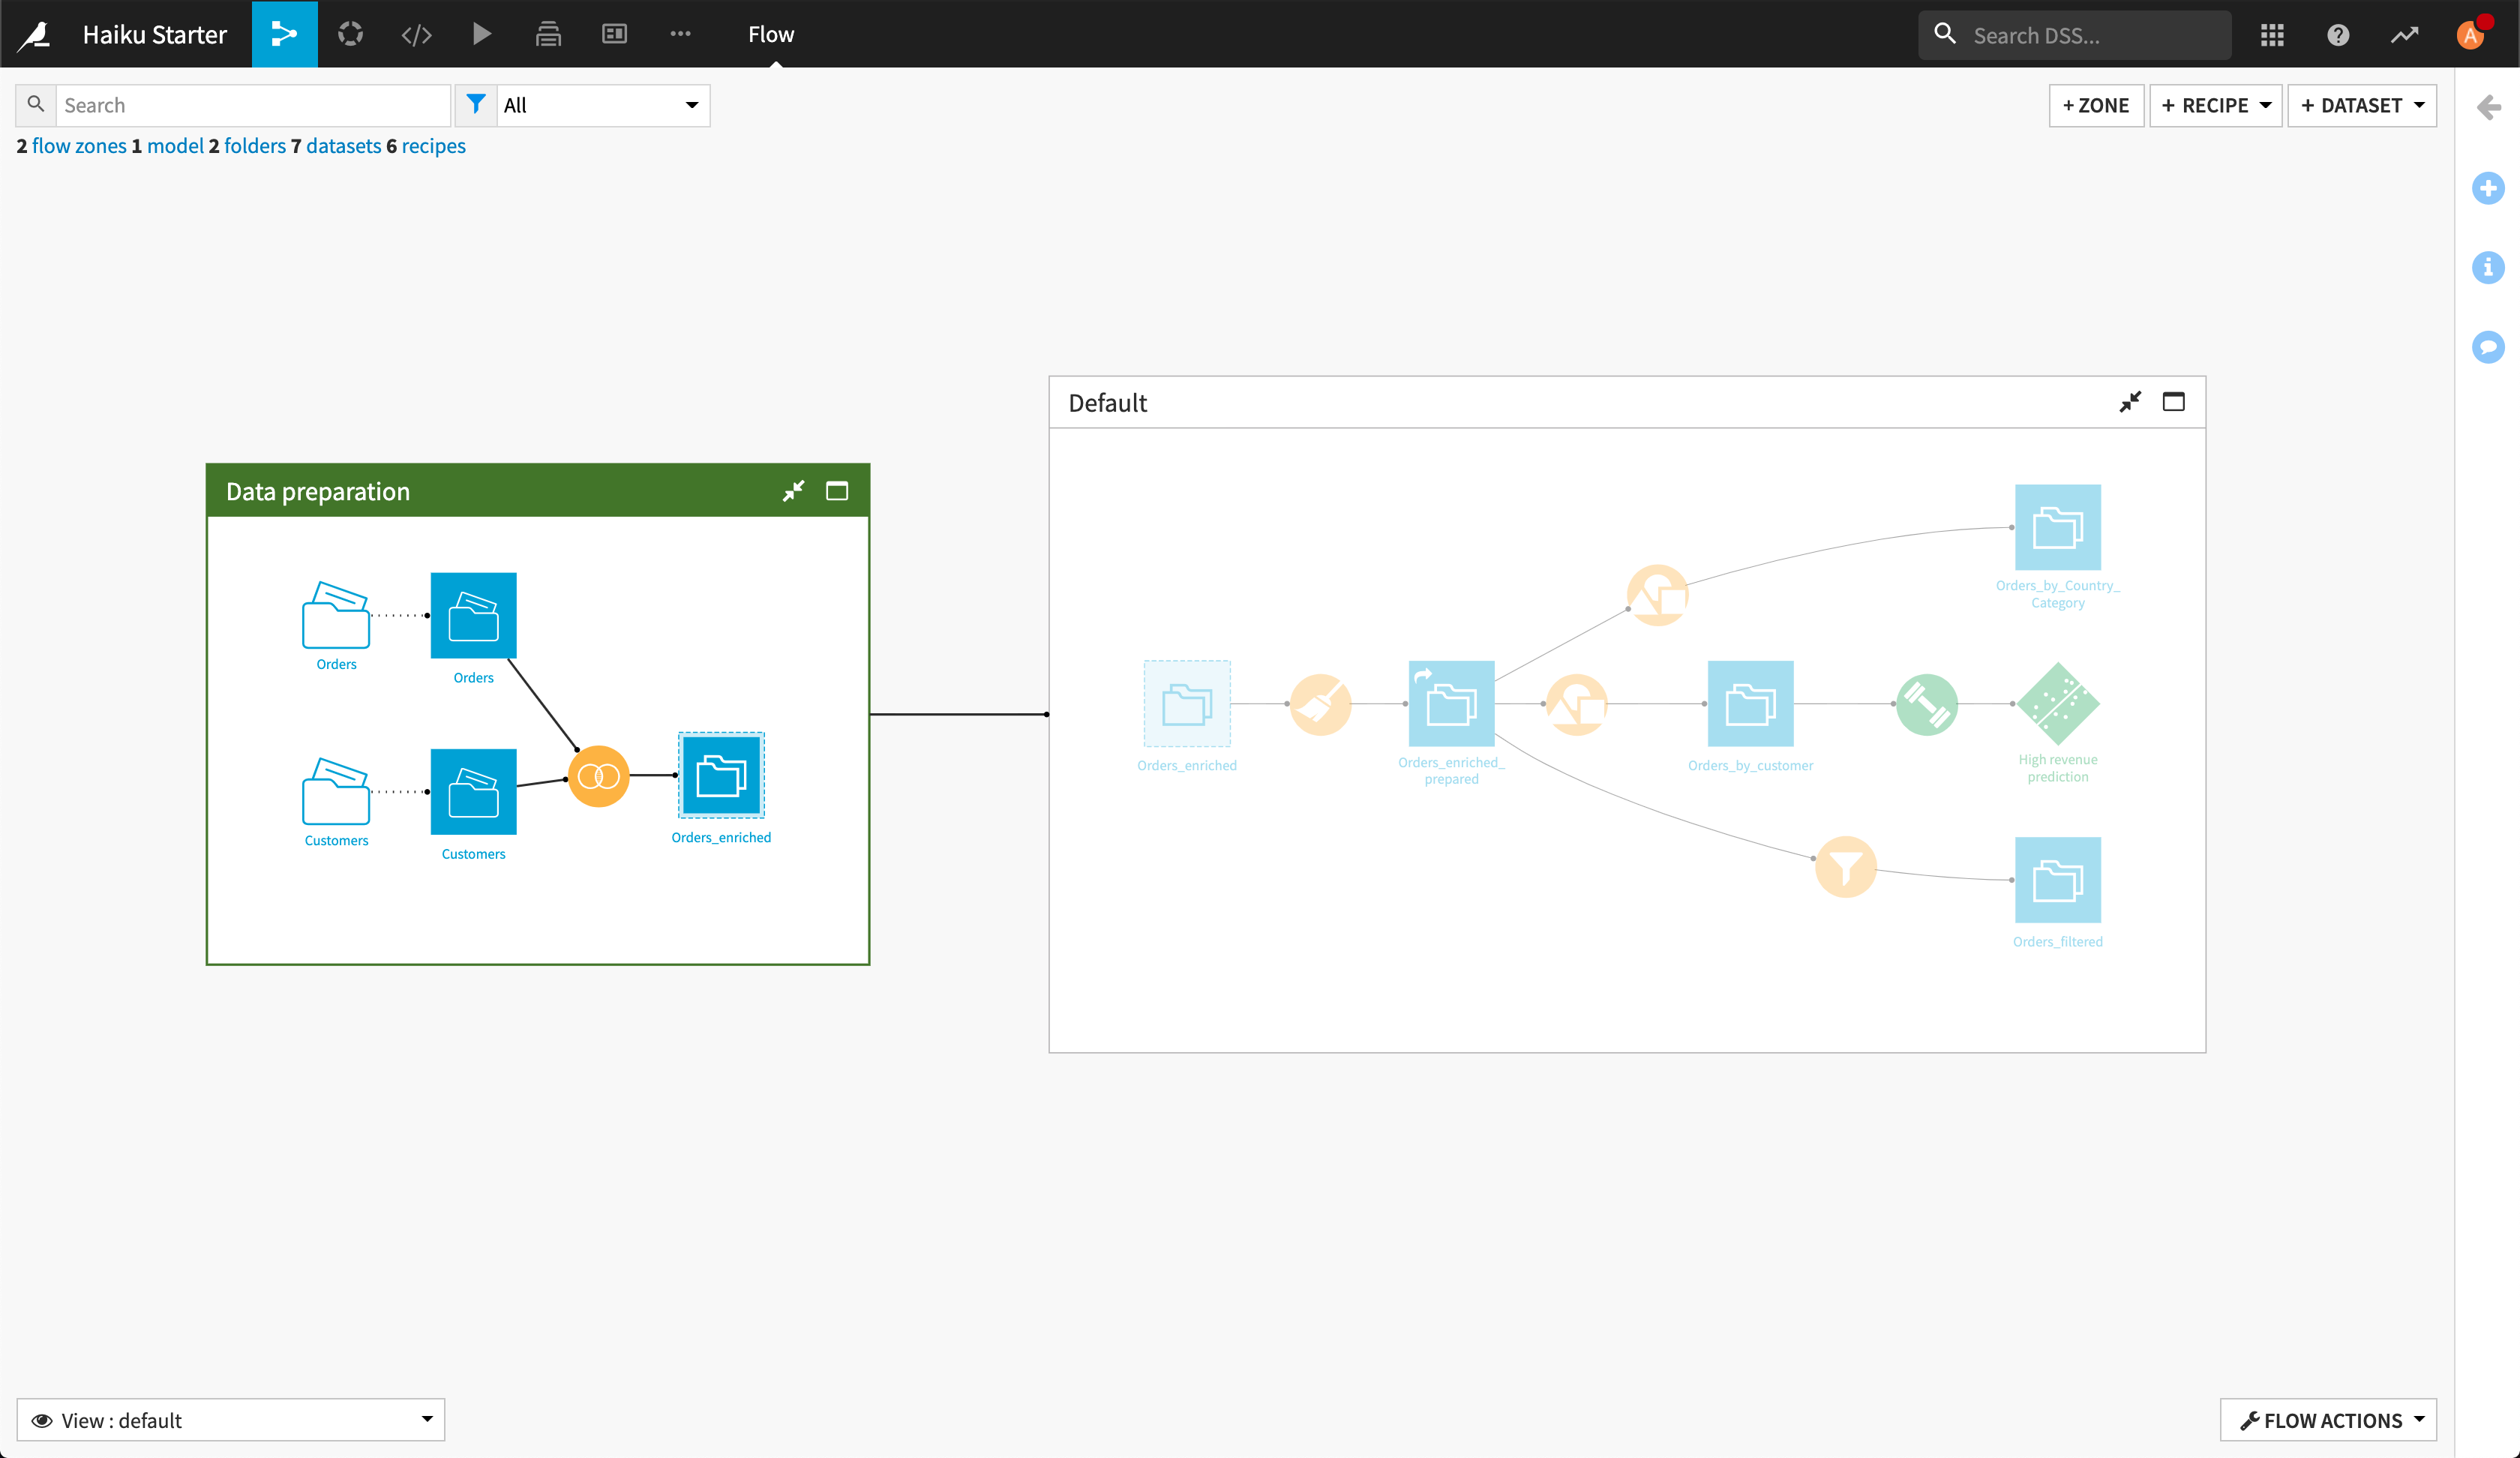Click the ZONE button to add flow zone
This screenshot has width=2520, height=1458.
[2093, 104]
